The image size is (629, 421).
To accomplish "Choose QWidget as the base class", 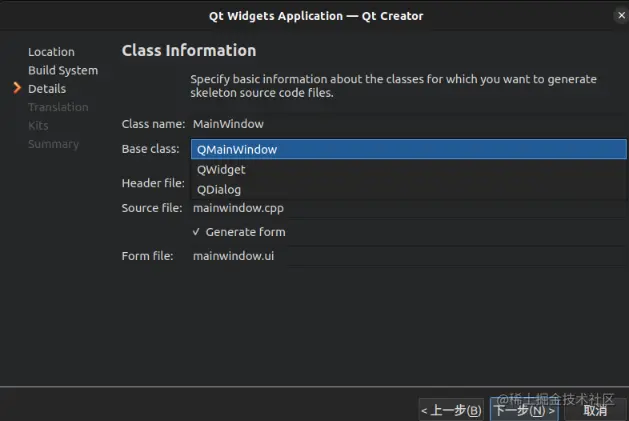I will pyautogui.click(x=408, y=169).
